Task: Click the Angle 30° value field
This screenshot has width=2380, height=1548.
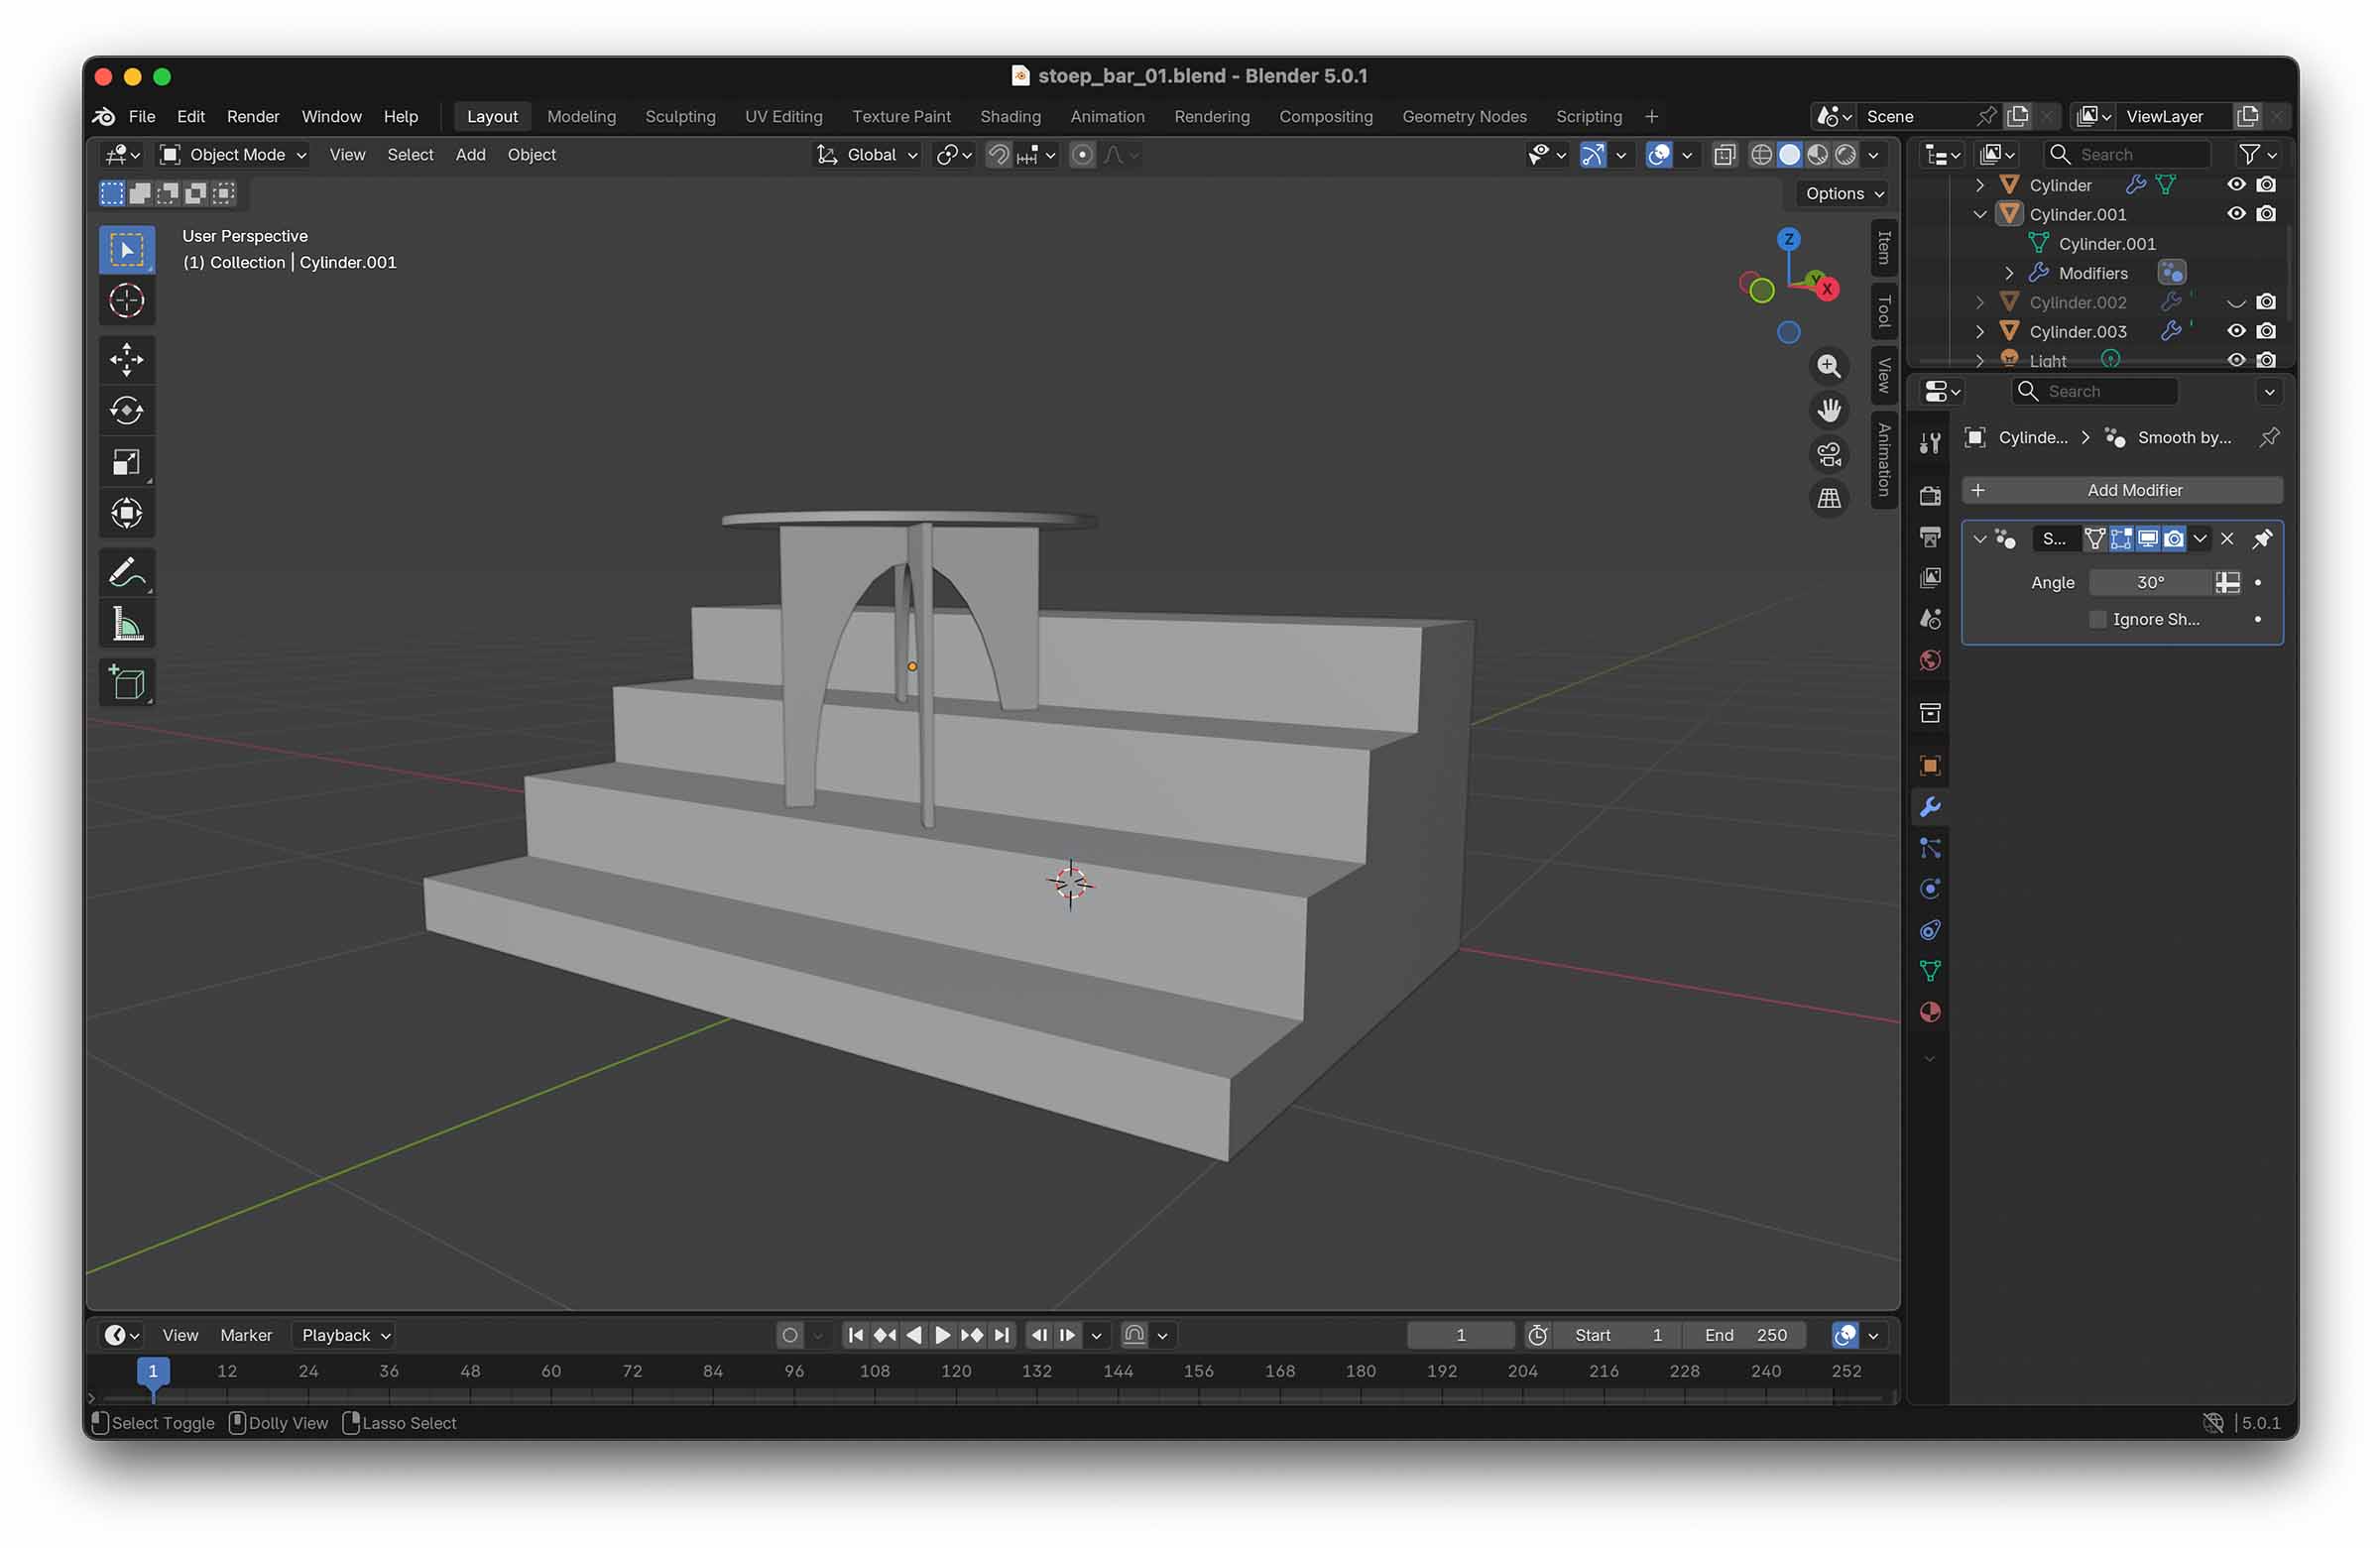Action: click(2150, 582)
